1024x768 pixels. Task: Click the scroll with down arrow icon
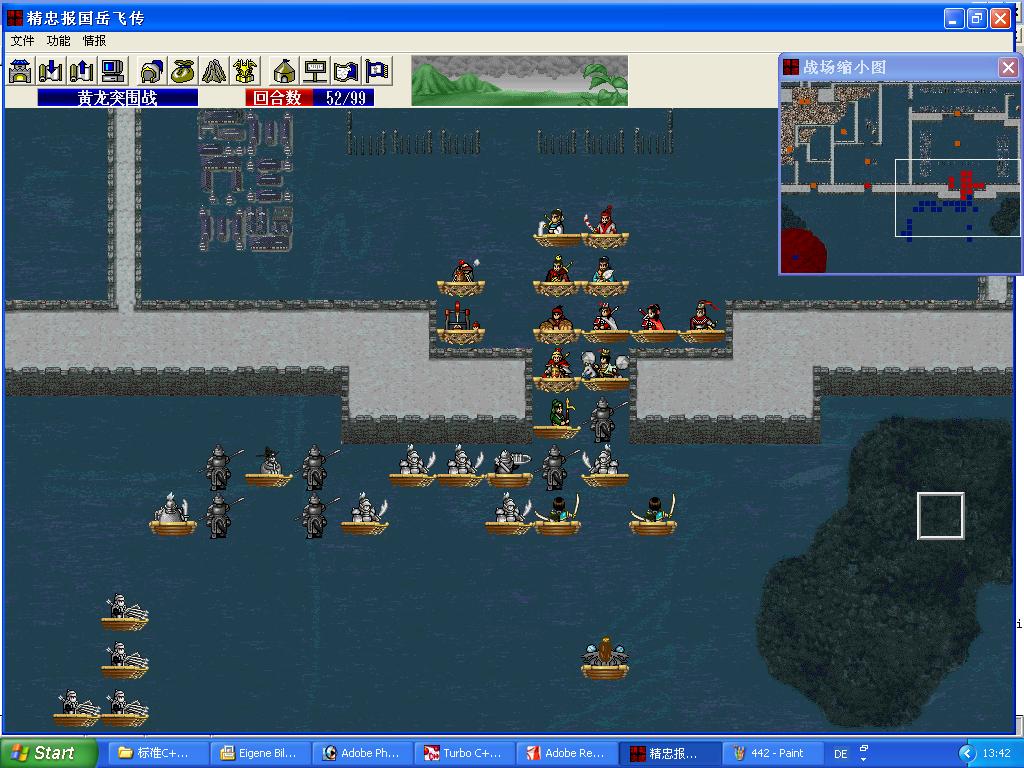(x=51, y=71)
